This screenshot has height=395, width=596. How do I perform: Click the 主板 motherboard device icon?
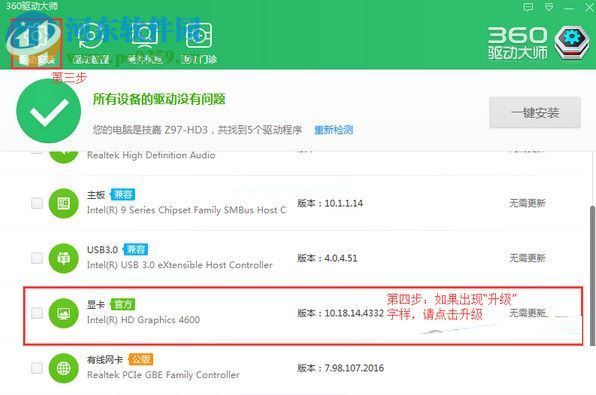pyautogui.click(x=63, y=203)
